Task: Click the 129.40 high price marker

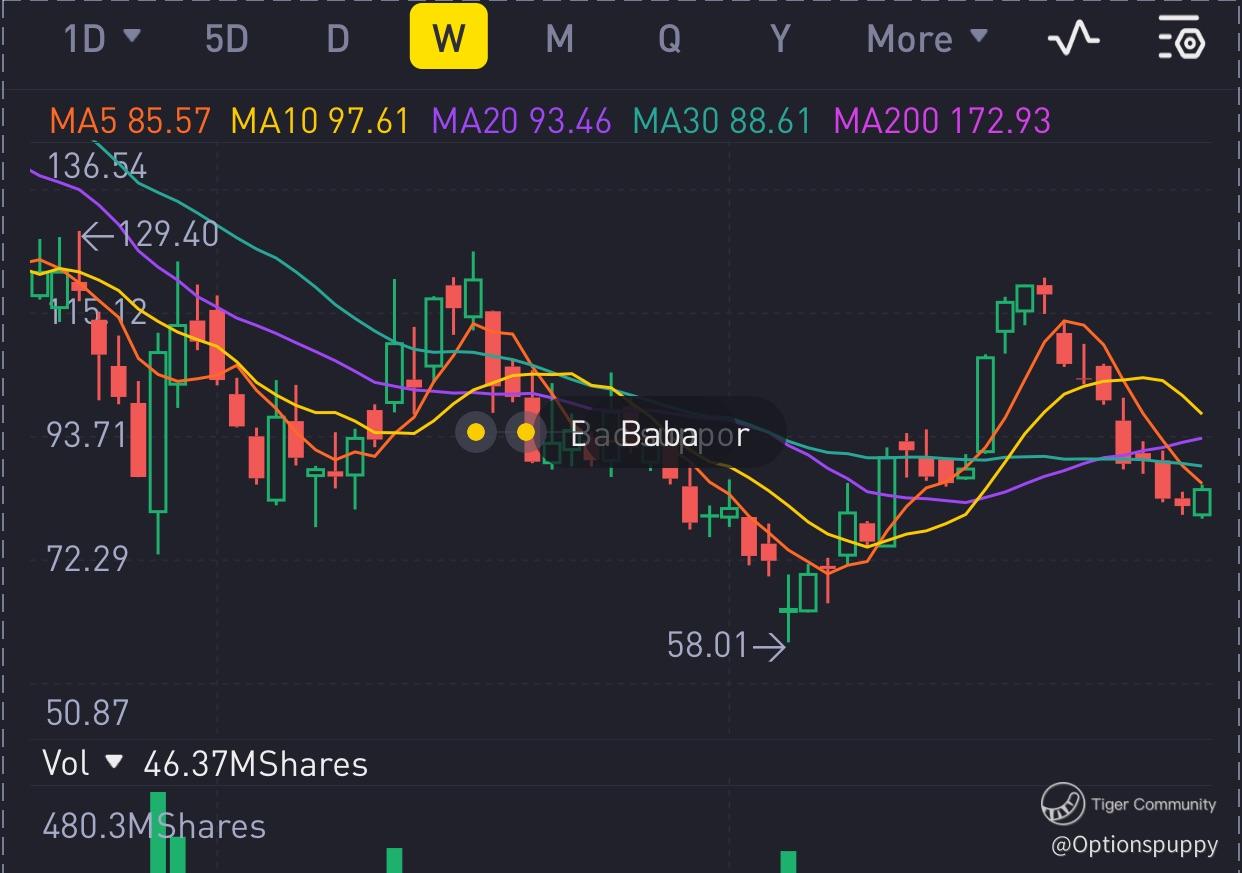Action: (150, 235)
